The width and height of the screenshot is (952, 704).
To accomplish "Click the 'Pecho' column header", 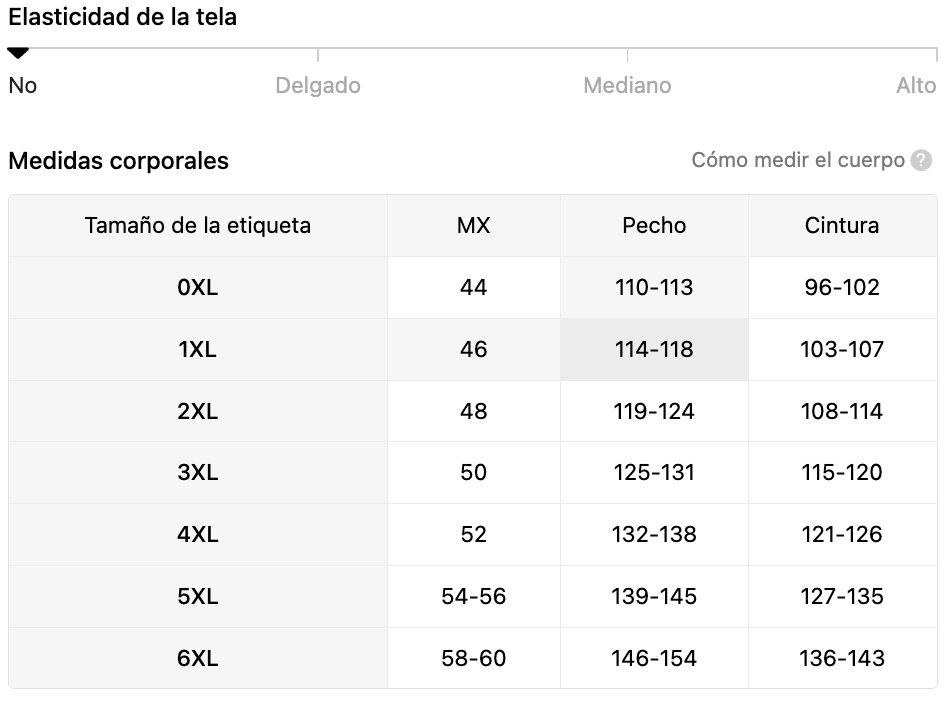I will point(654,226).
